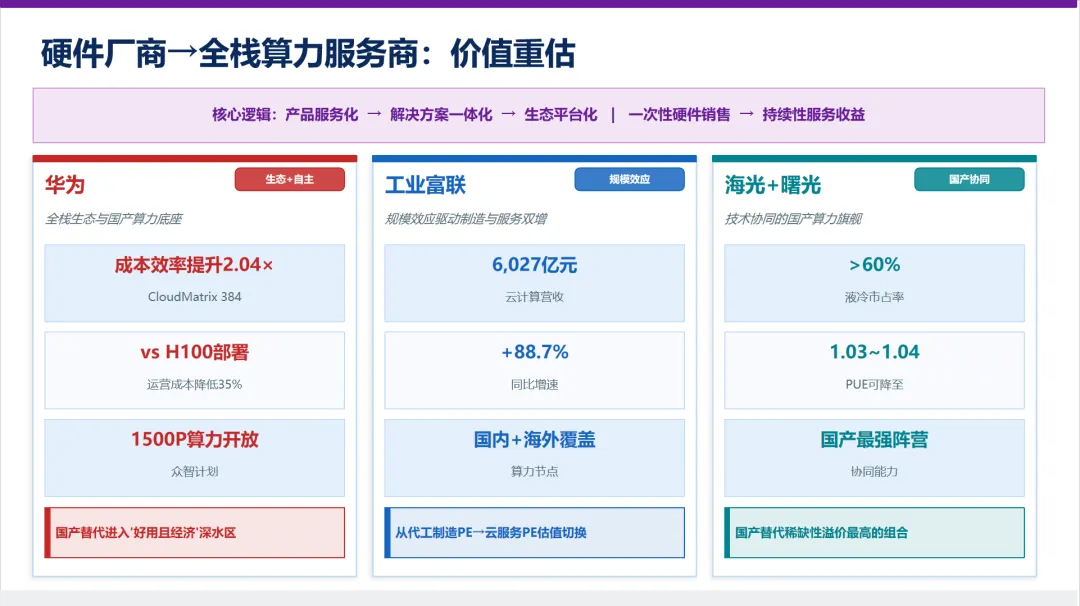Click the +88.7% metric
This screenshot has height=606, width=1080.
pyautogui.click(x=534, y=353)
